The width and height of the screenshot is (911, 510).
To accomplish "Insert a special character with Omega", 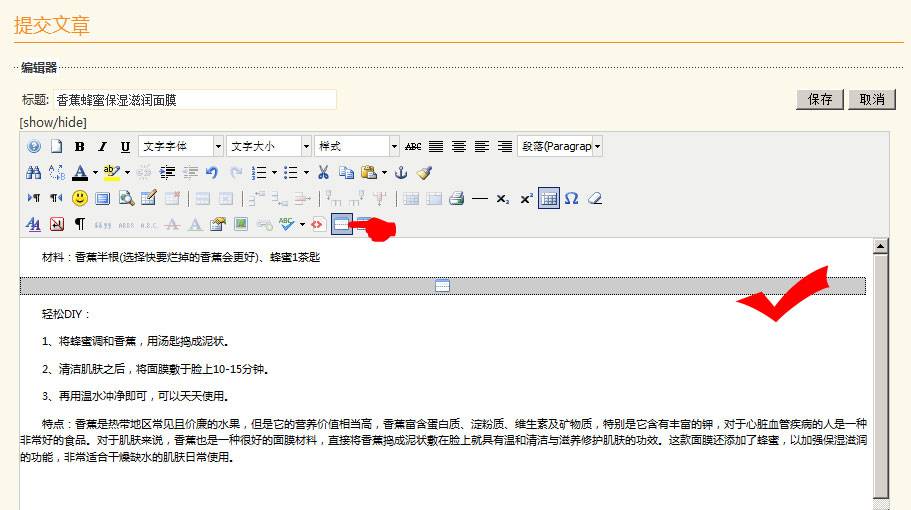I will click(x=572, y=199).
